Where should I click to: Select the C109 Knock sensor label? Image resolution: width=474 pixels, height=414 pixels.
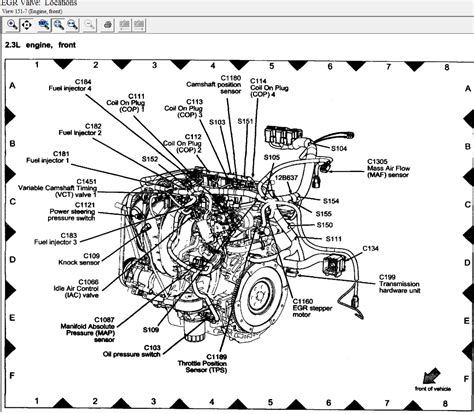(79, 259)
